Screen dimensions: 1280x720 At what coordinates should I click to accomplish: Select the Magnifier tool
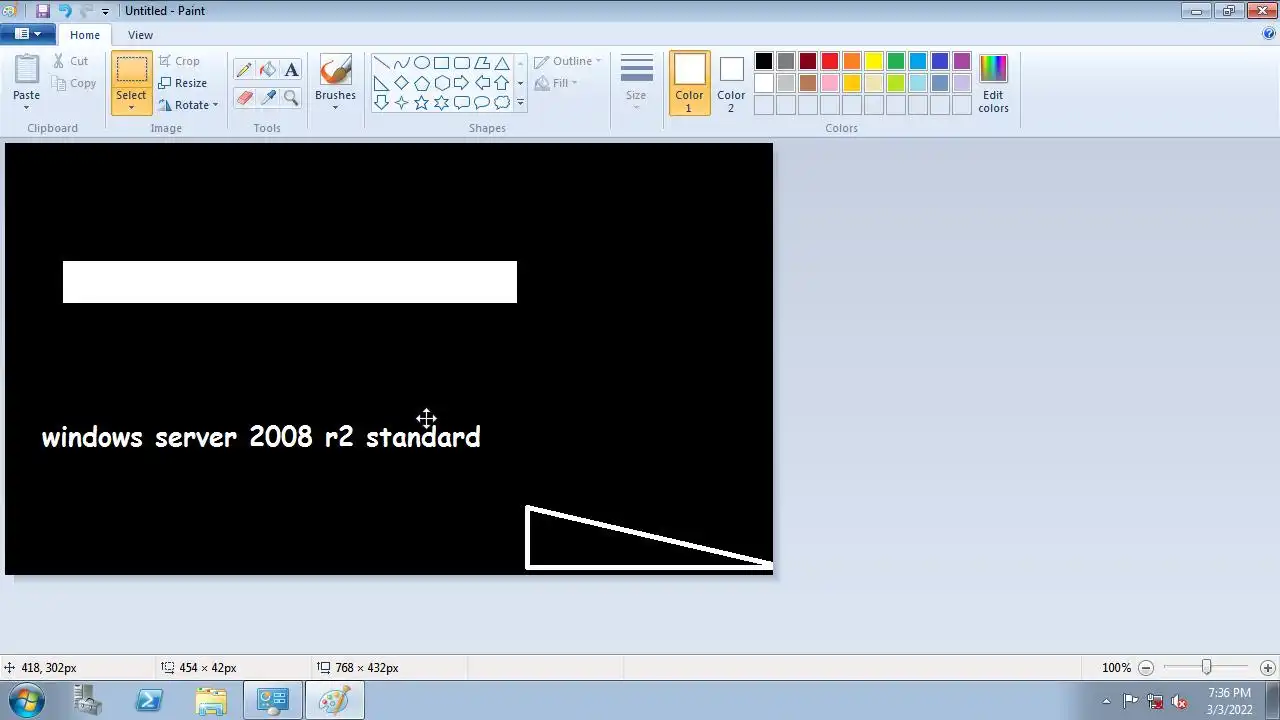click(291, 97)
